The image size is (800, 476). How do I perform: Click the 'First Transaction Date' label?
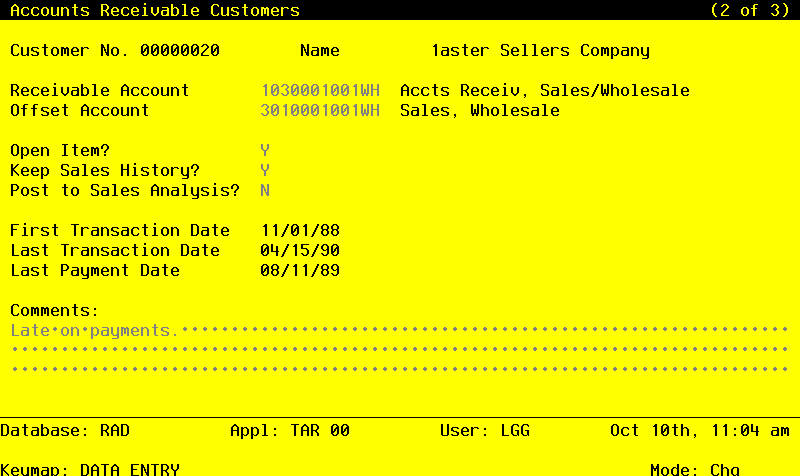pos(120,230)
